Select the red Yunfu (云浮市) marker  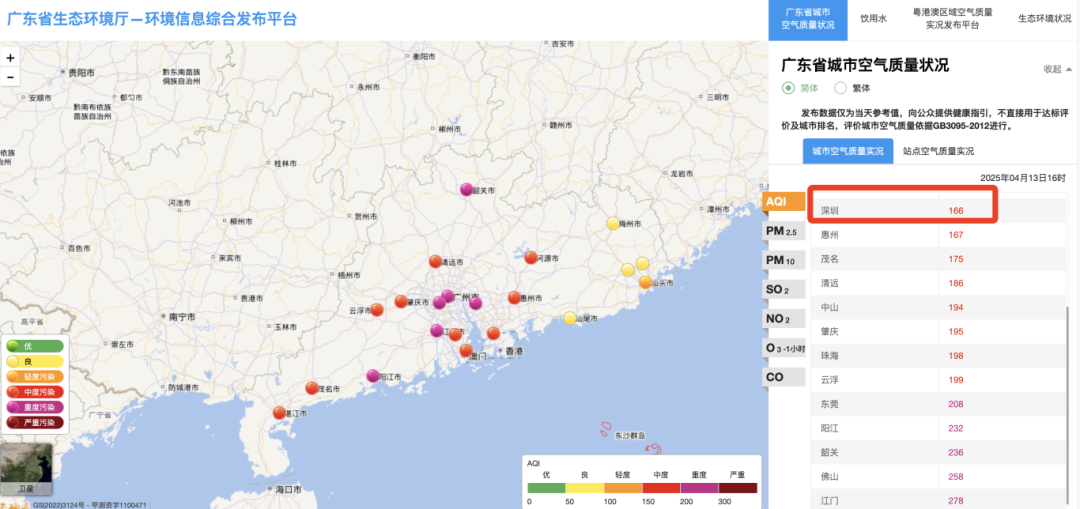[x=377, y=310]
